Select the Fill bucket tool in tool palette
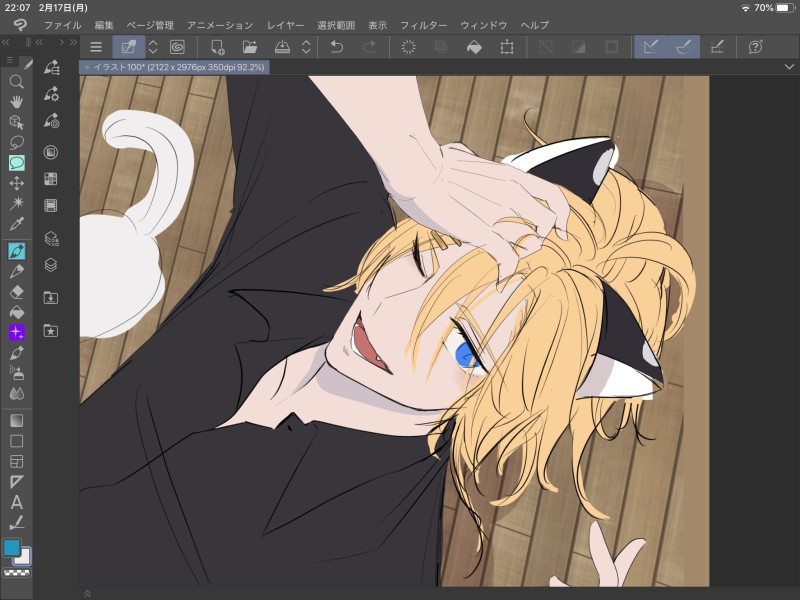 (16, 312)
